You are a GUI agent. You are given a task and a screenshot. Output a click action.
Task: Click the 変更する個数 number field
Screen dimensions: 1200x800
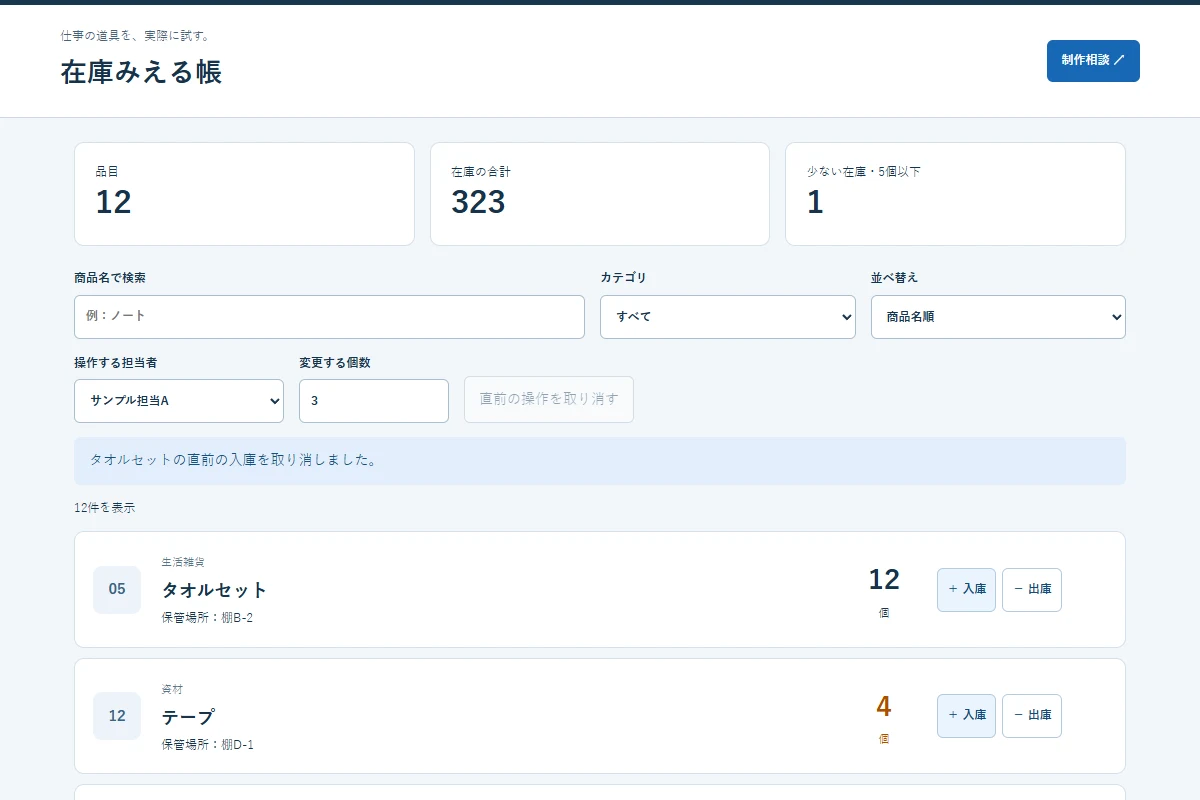pos(374,400)
